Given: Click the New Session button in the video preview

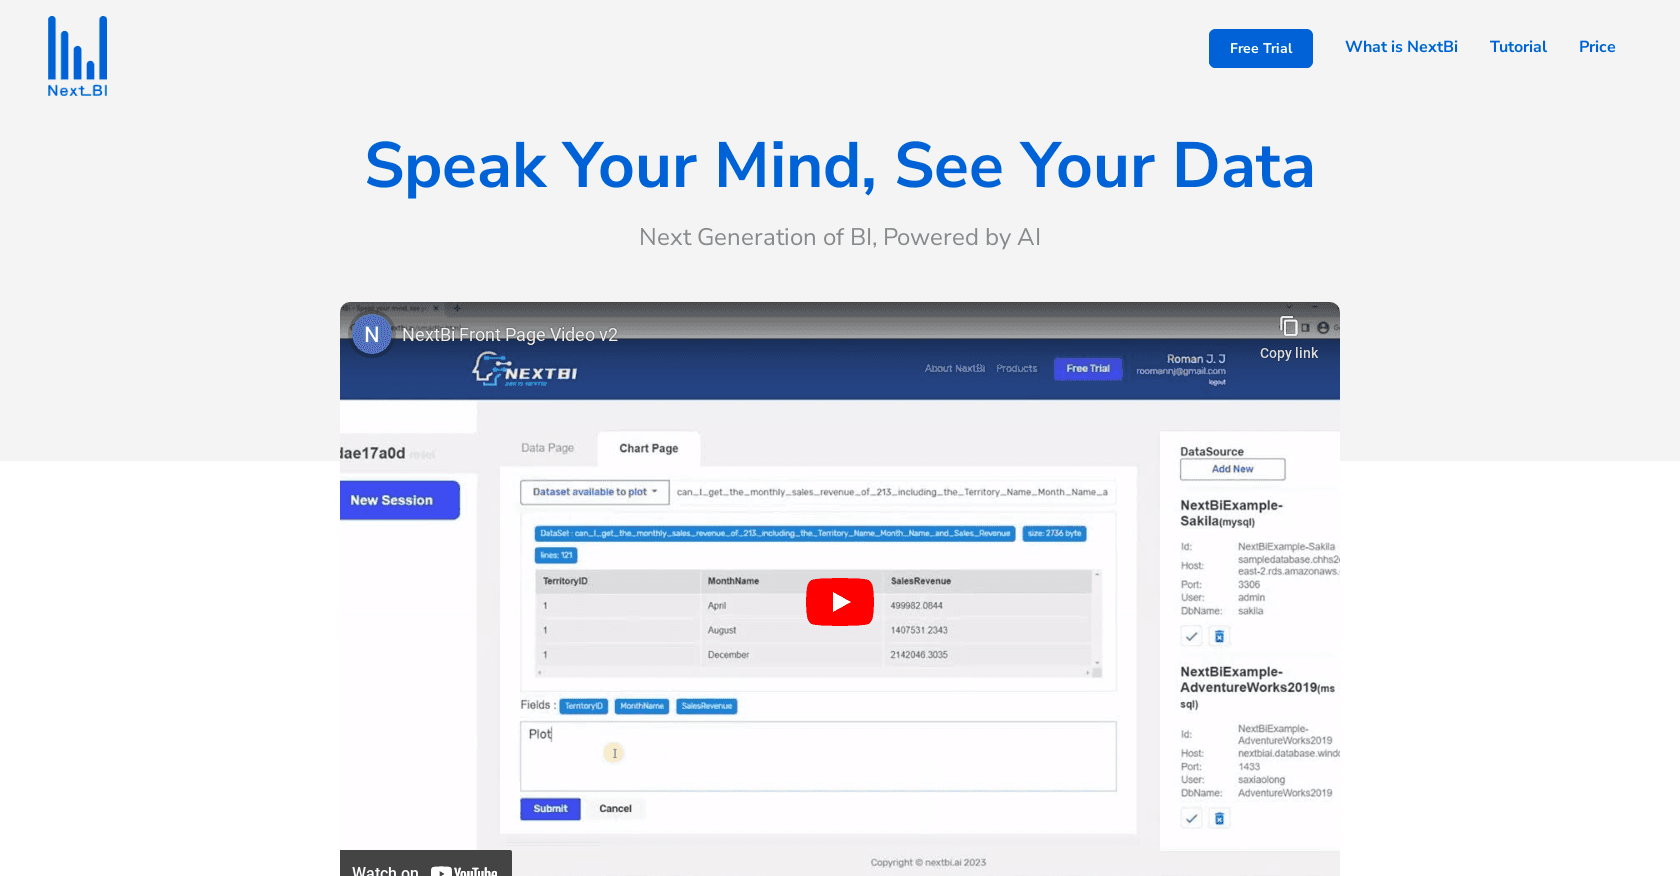Looking at the screenshot, I should (x=399, y=500).
